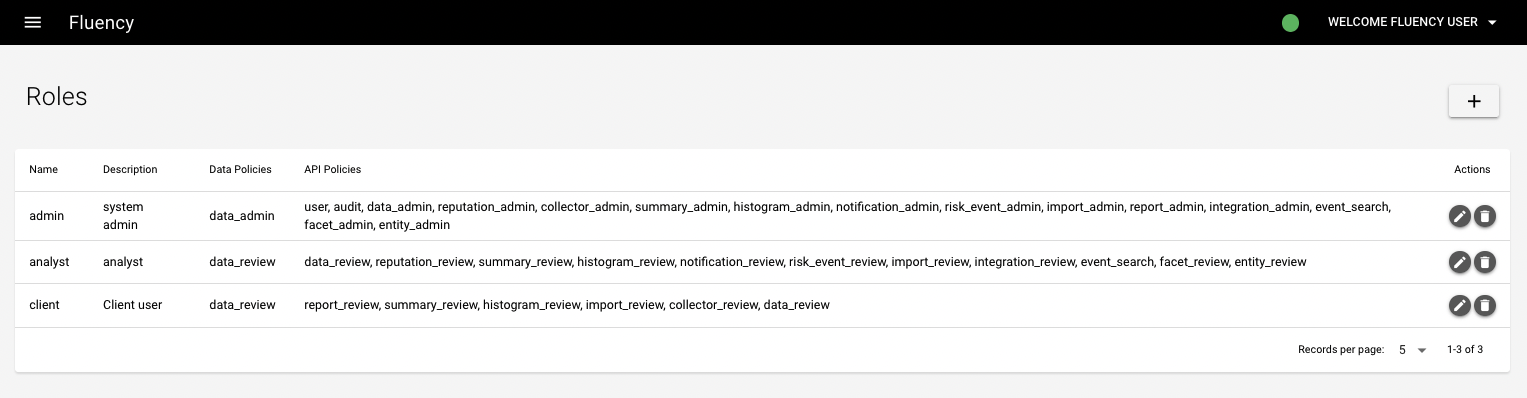The height and width of the screenshot is (398, 1527).
Task: Delete the admin role
Action: [x=1485, y=216]
